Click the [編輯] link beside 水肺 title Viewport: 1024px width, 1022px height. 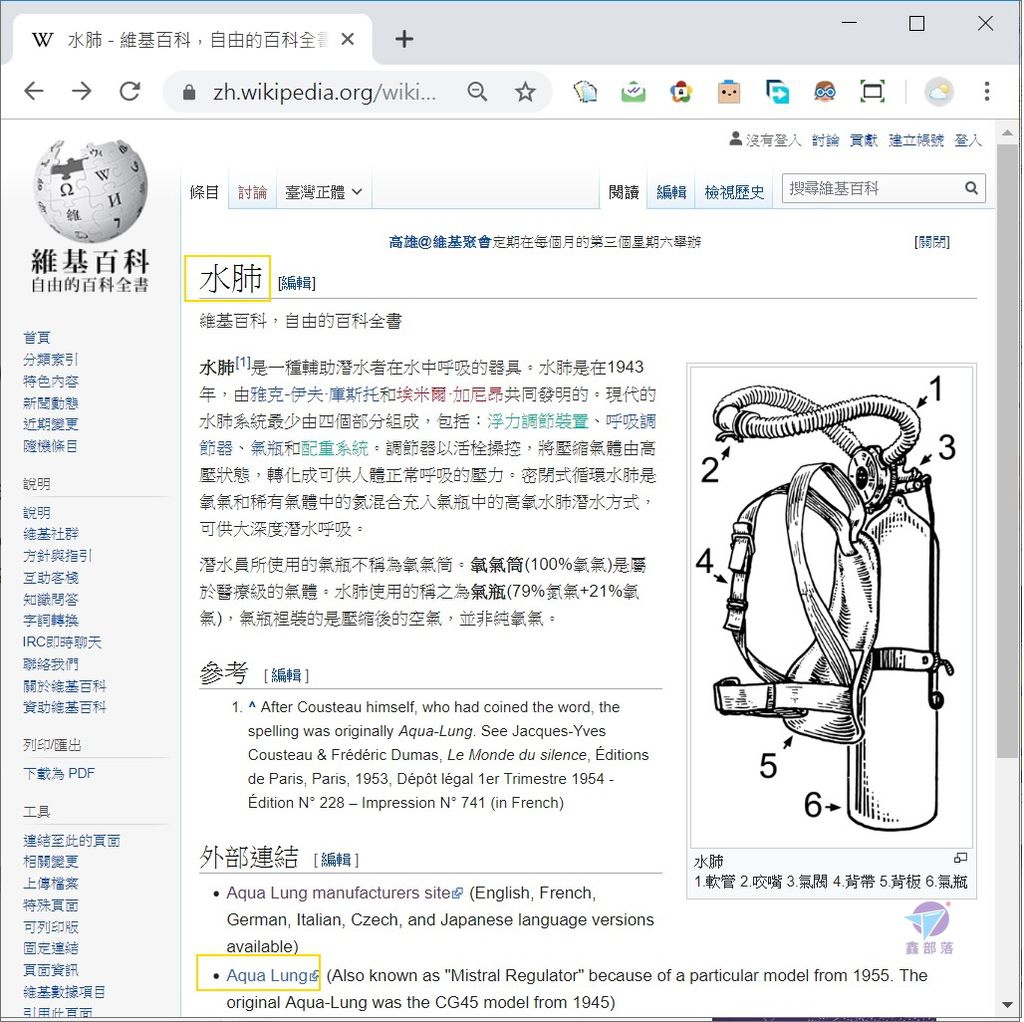click(x=296, y=283)
